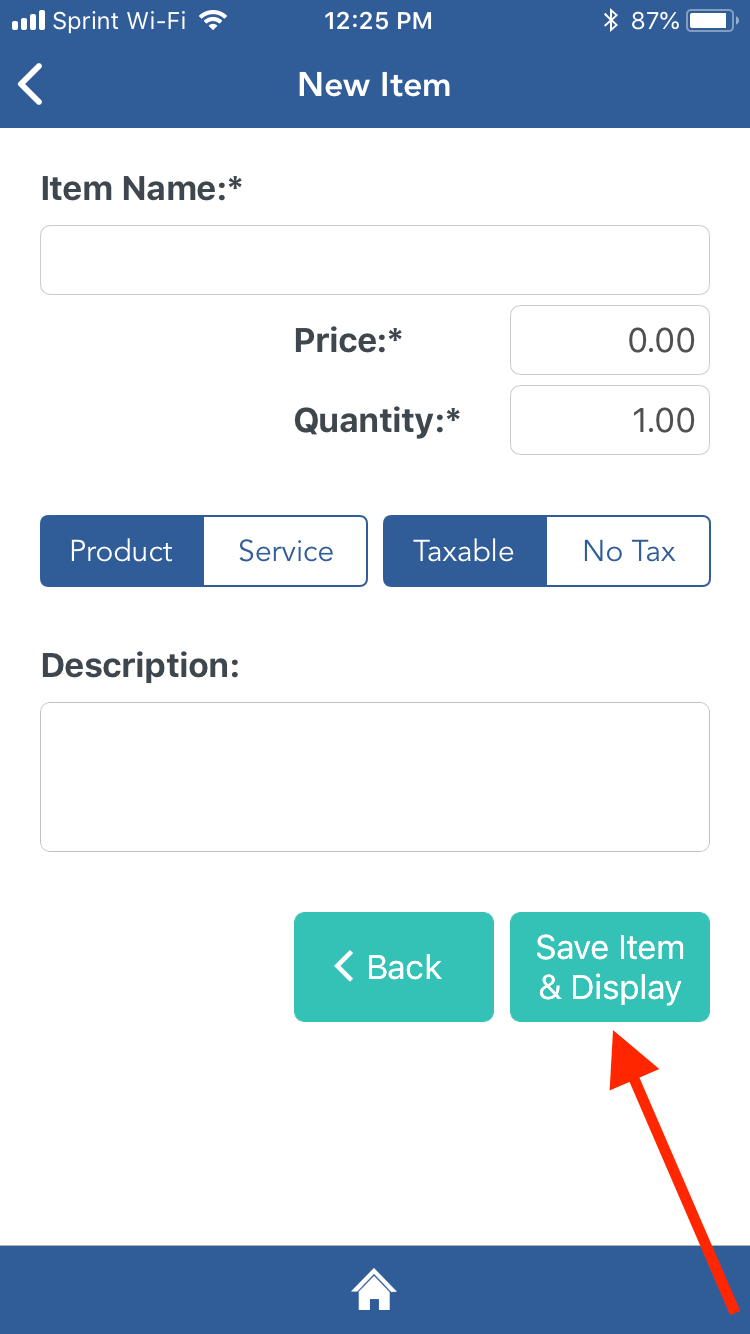Viewport: 750px width, 1334px height.
Task: Choose the No Tax option
Action: pyautogui.click(x=628, y=551)
